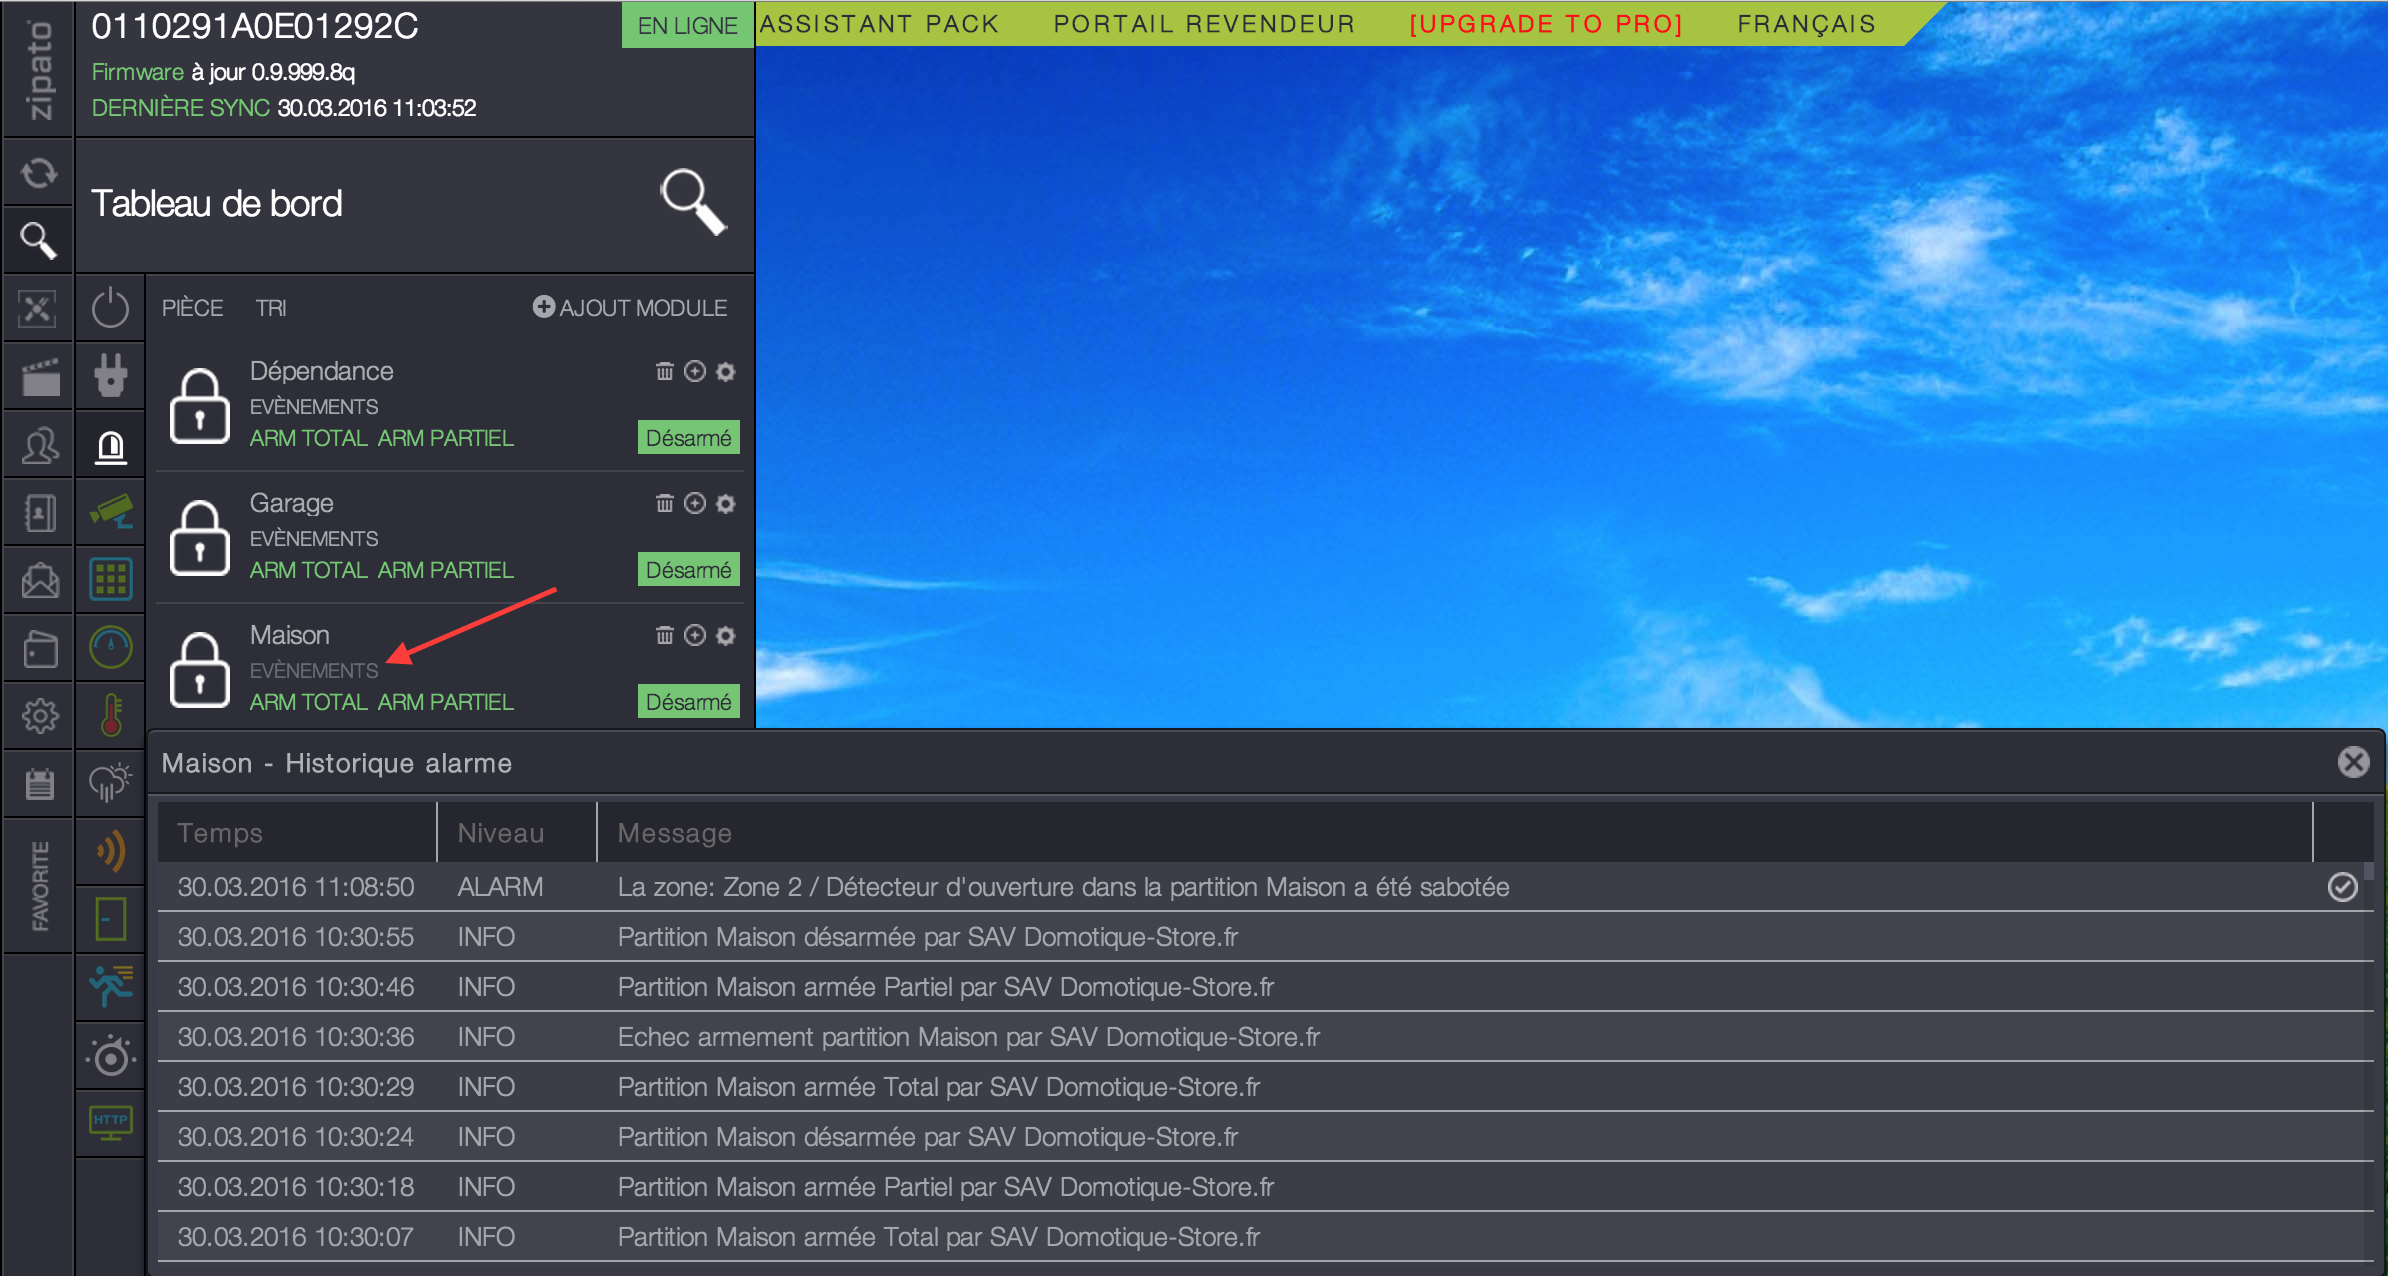Open the PIÈCE room filter
Image resolution: width=2388 pixels, height=1276 pixels.
point(192,308)
